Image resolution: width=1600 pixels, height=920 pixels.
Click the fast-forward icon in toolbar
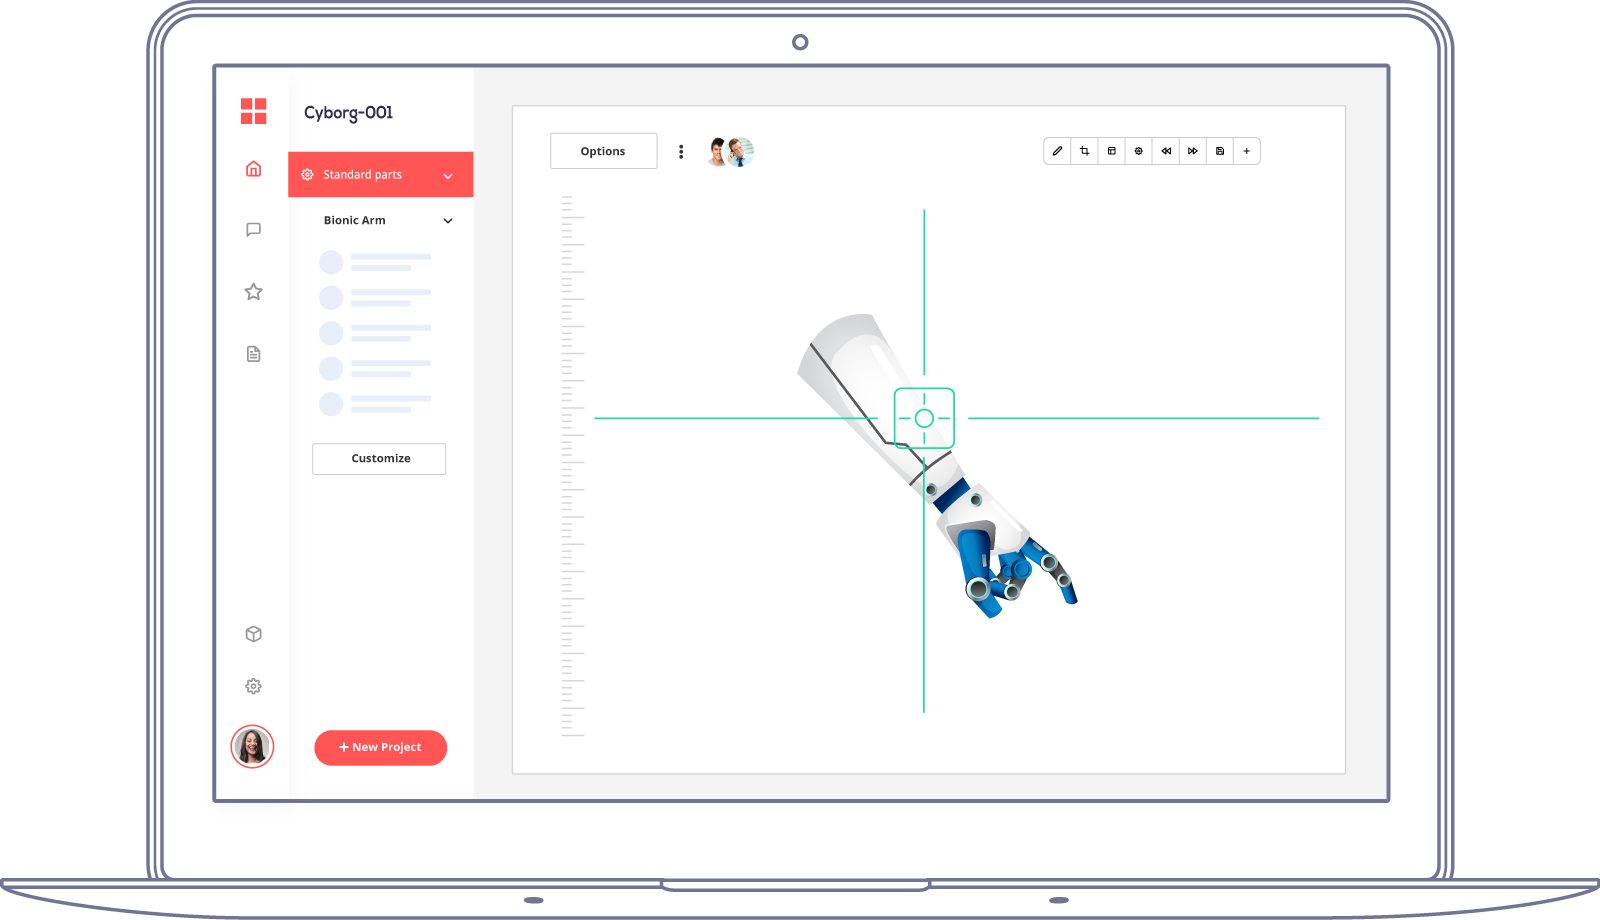(x=1193, y=151)
